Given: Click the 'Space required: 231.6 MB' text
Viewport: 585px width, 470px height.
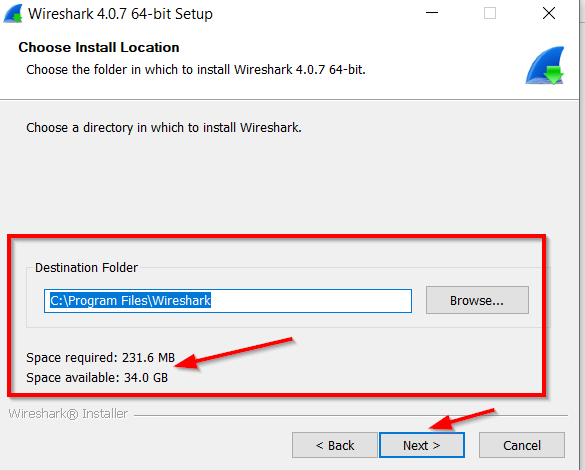Looking at the screenshot, I should 100,357.
